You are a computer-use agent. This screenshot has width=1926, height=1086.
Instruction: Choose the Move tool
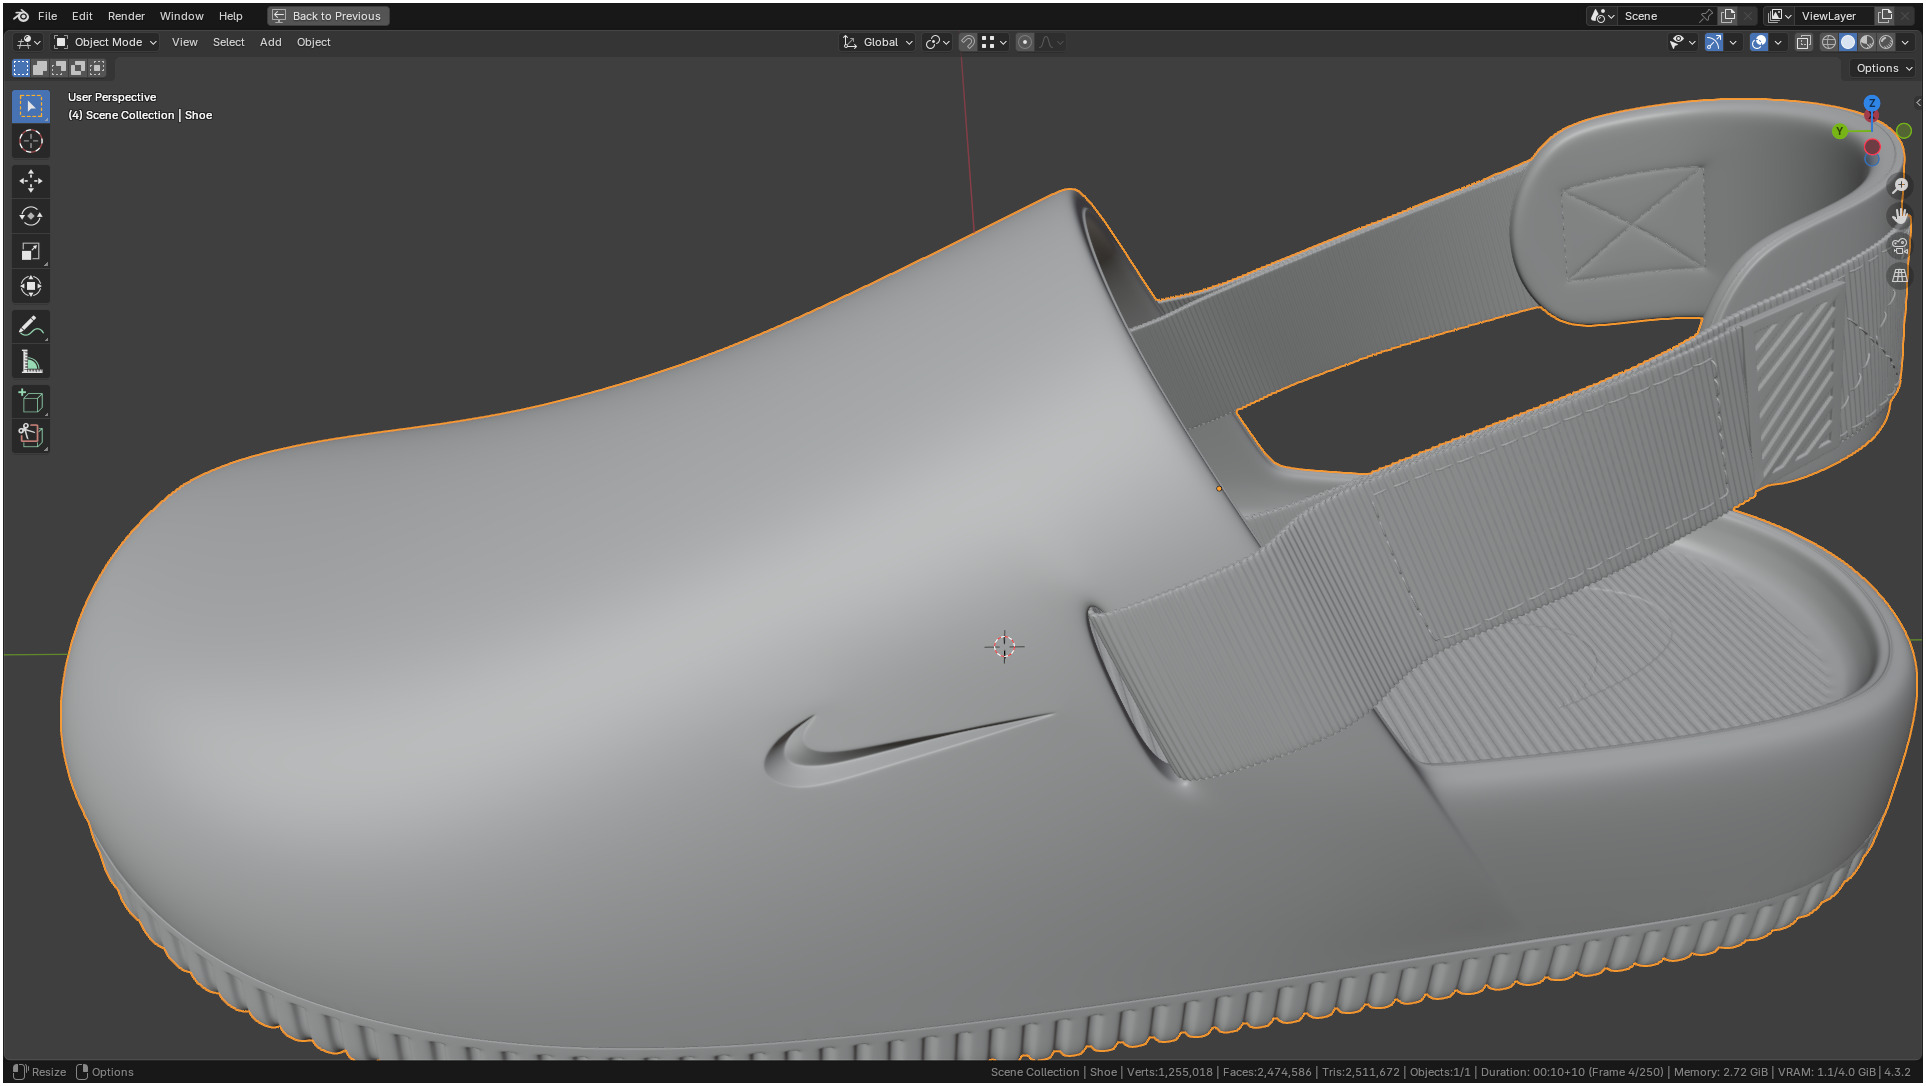pyautogui.click(x=31, y=181)
